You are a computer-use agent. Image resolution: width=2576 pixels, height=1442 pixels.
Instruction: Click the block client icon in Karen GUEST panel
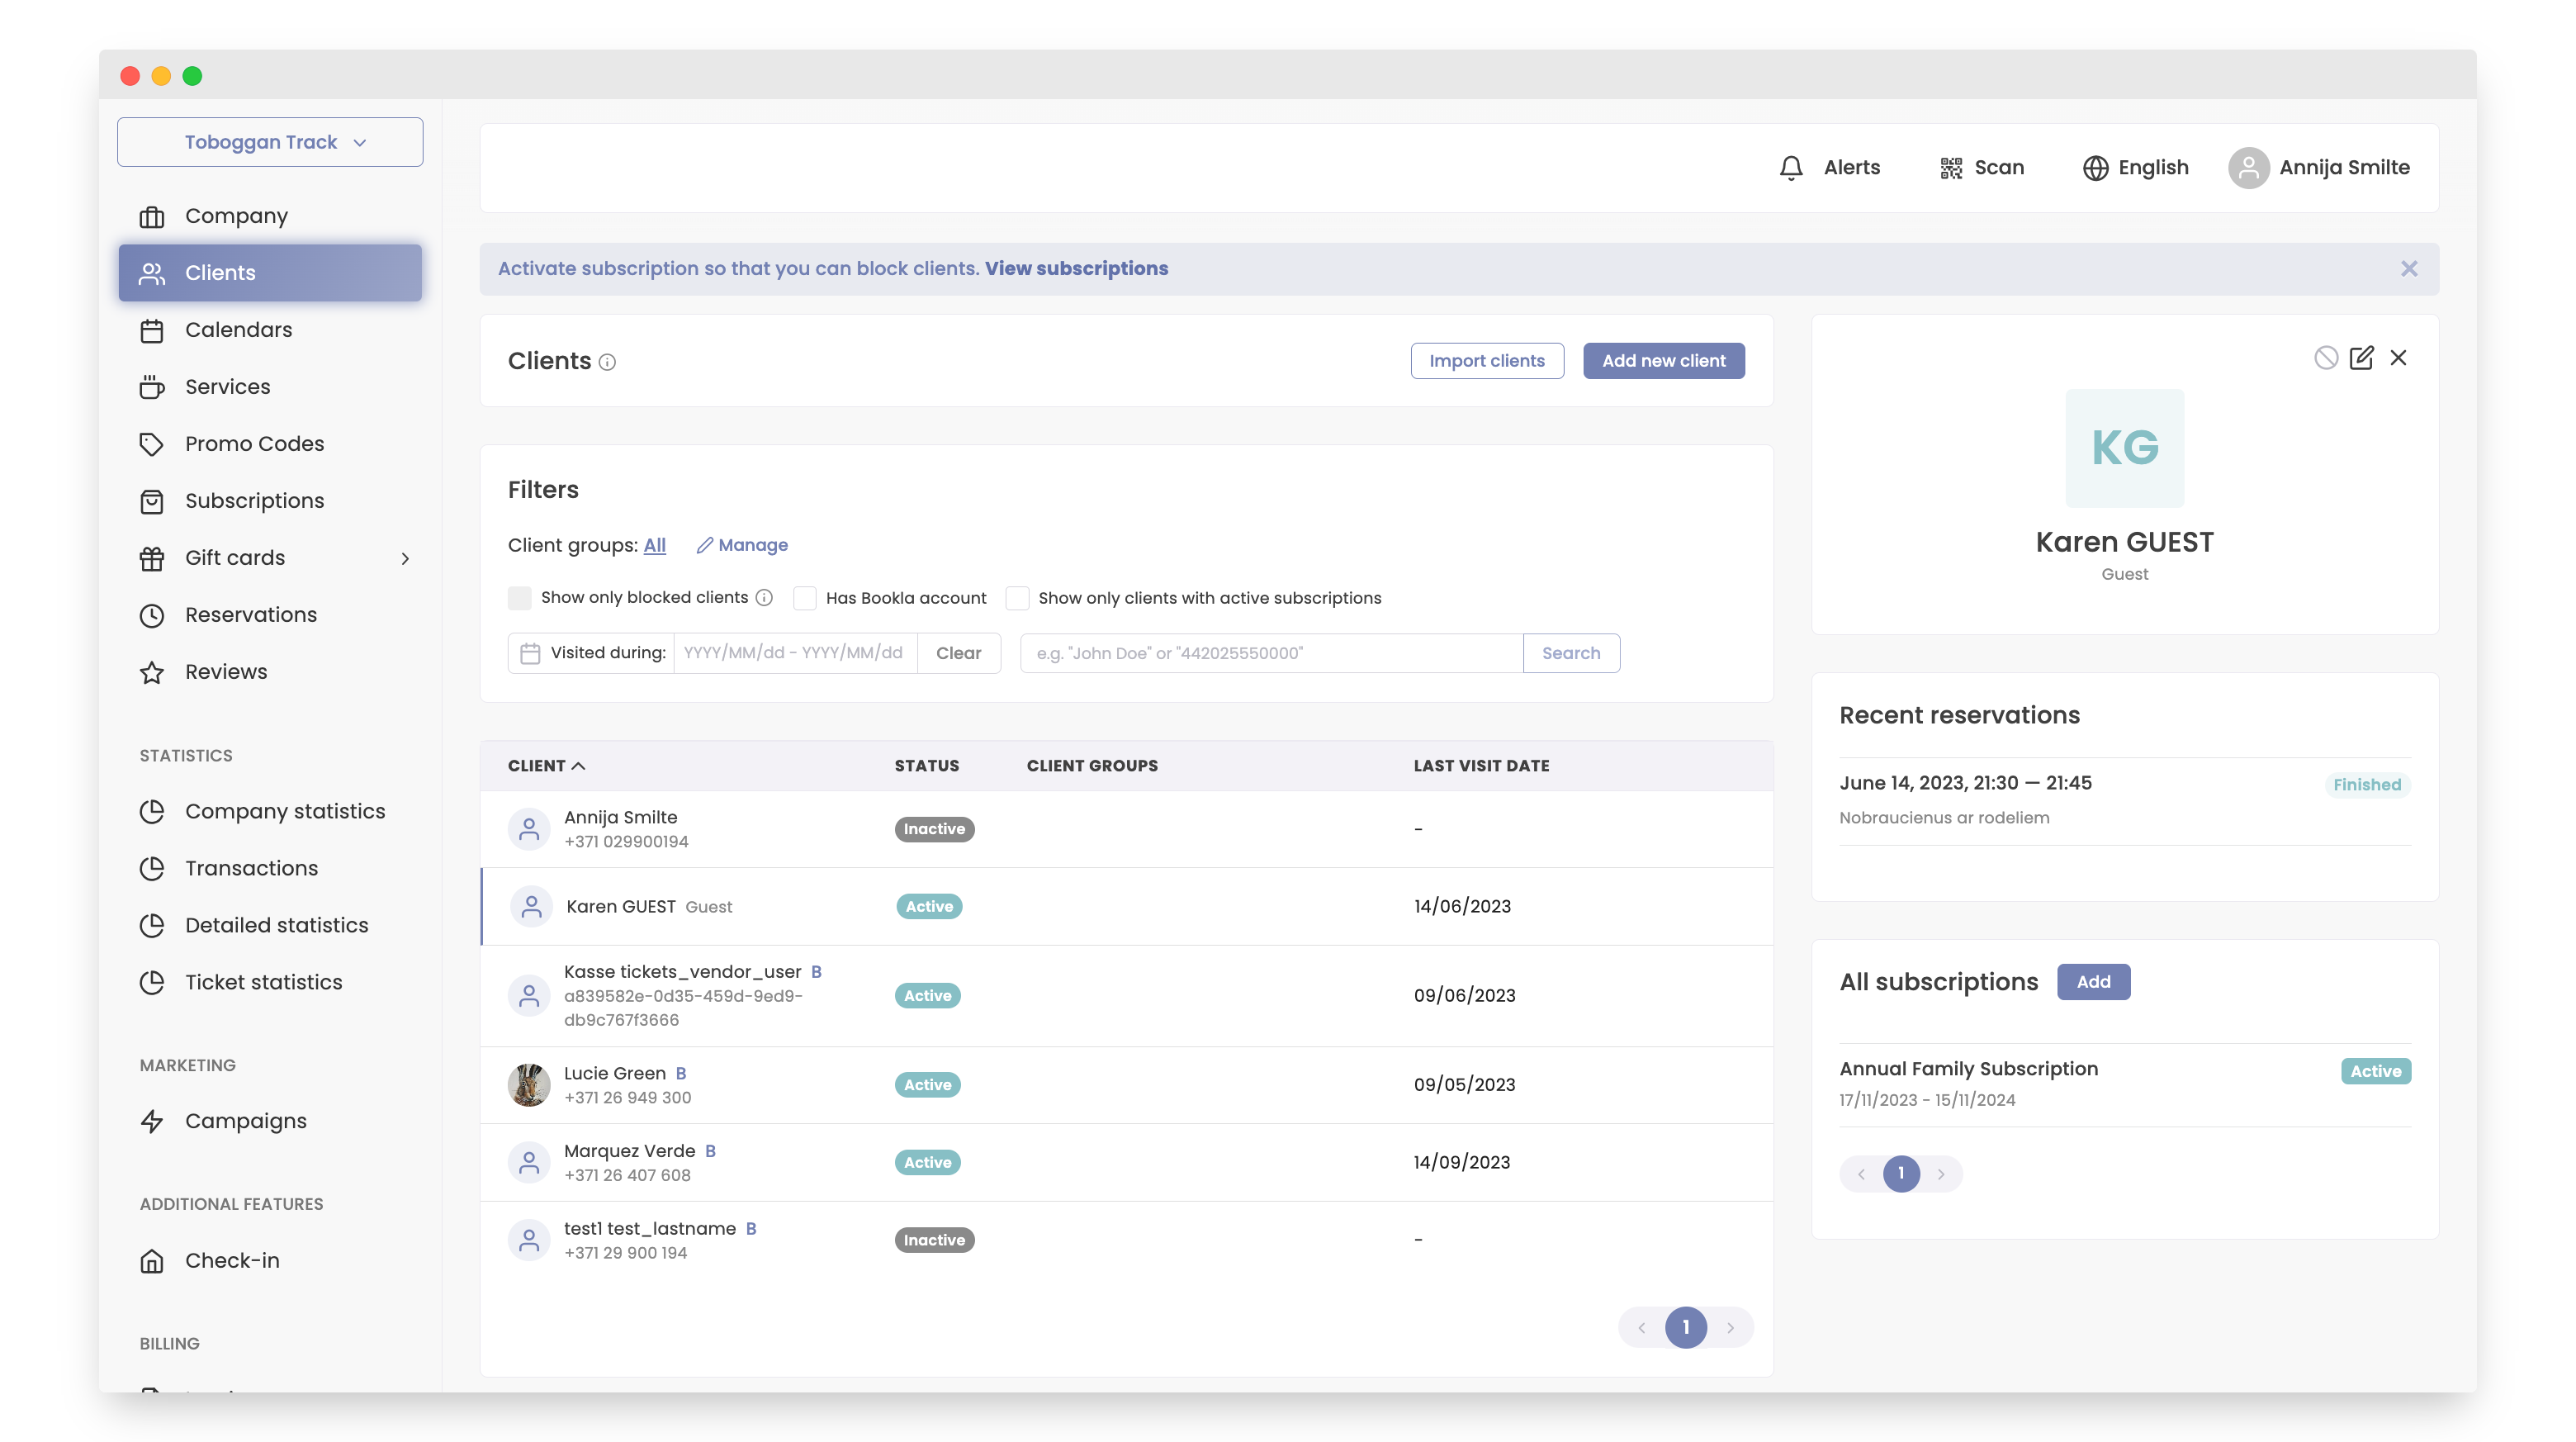point(2325,358)
